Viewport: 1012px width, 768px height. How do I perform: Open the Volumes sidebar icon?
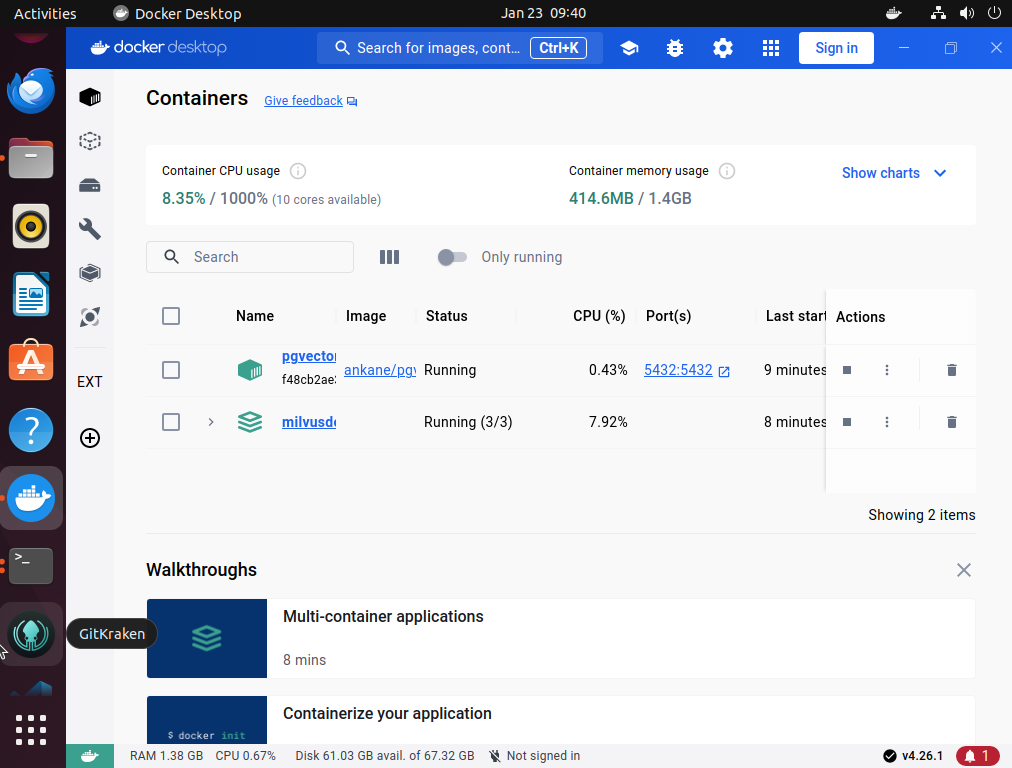[x=90, y=186]
